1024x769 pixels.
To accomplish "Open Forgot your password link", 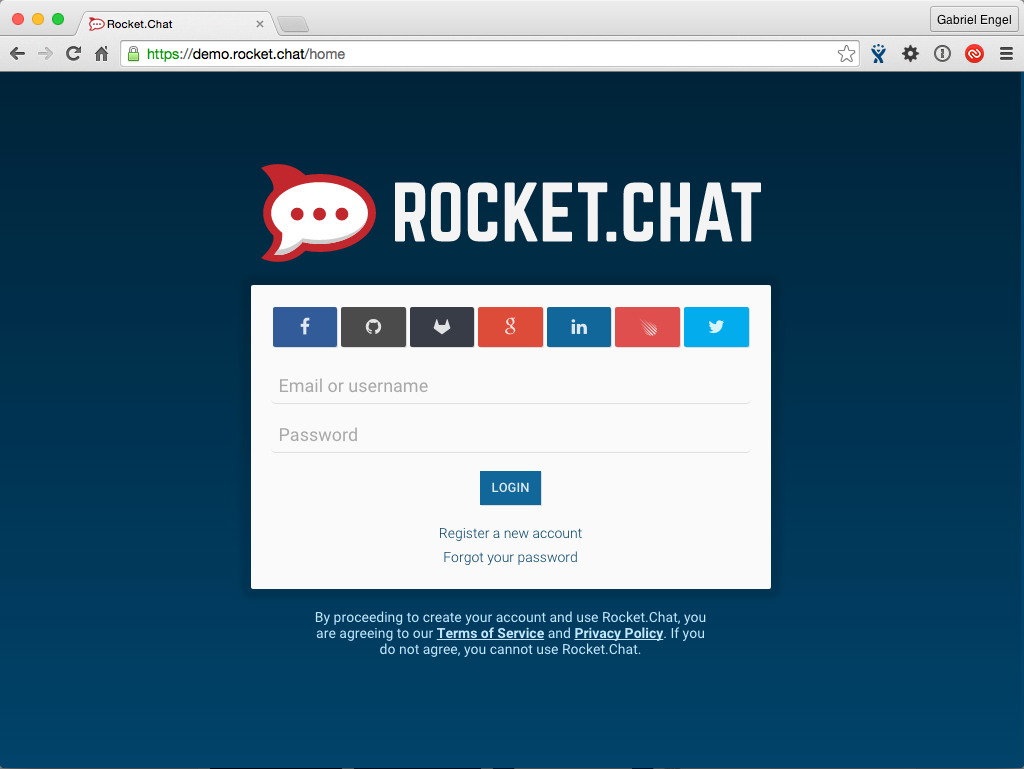I will [x=510, y=557].
